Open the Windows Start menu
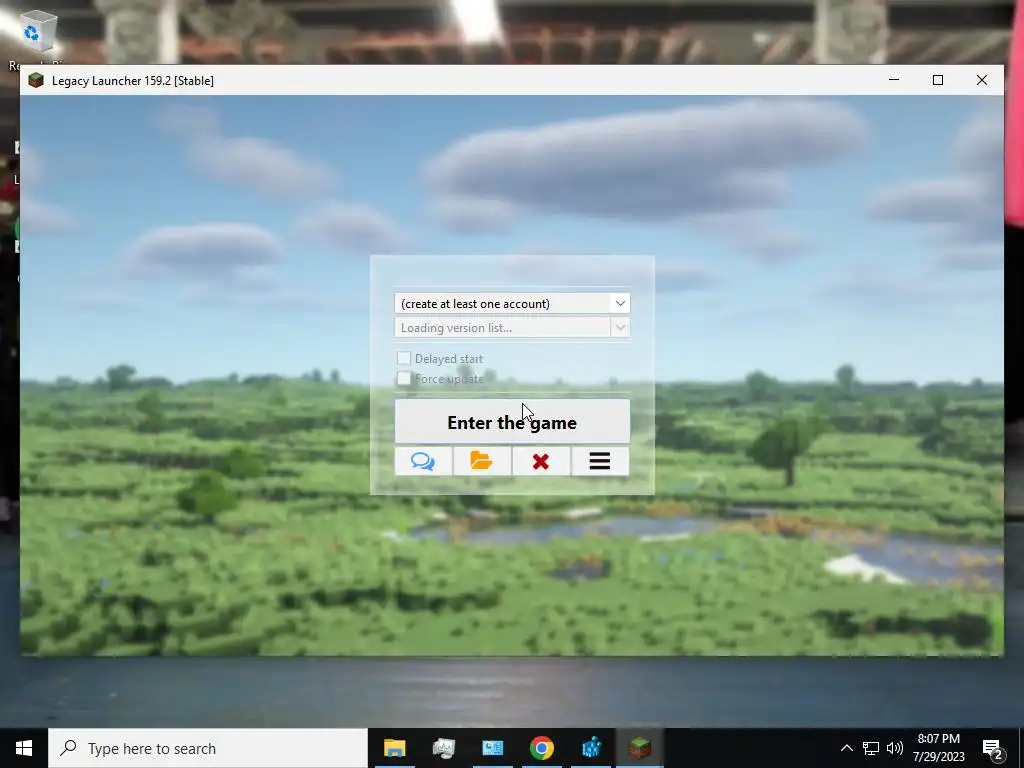Viewport: 1024px width, 768px height. click(24, 748)
